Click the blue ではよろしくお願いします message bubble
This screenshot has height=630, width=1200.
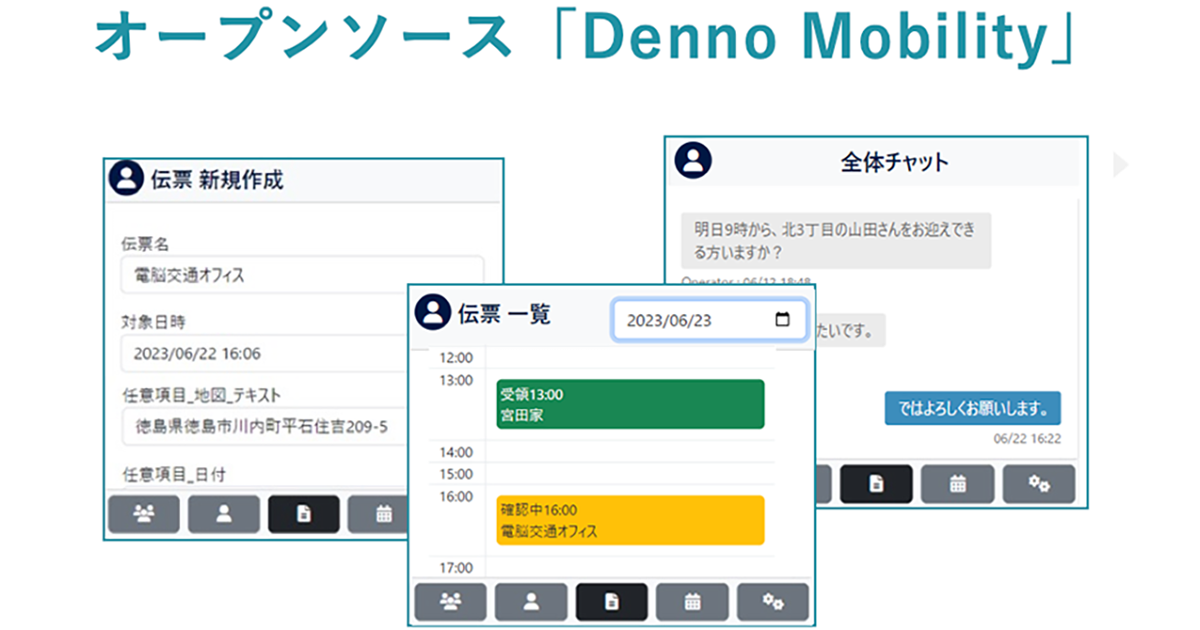click(971, 407)
